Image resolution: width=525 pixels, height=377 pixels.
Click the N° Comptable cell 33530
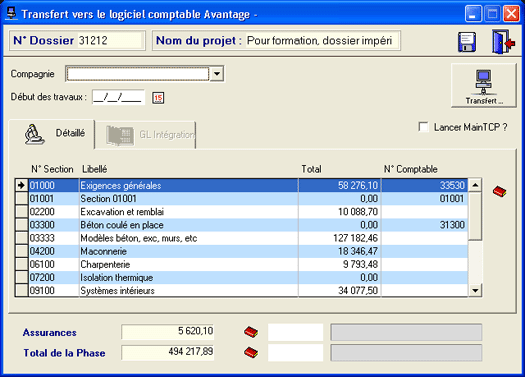pyautogui.click(x=424, y=185)
